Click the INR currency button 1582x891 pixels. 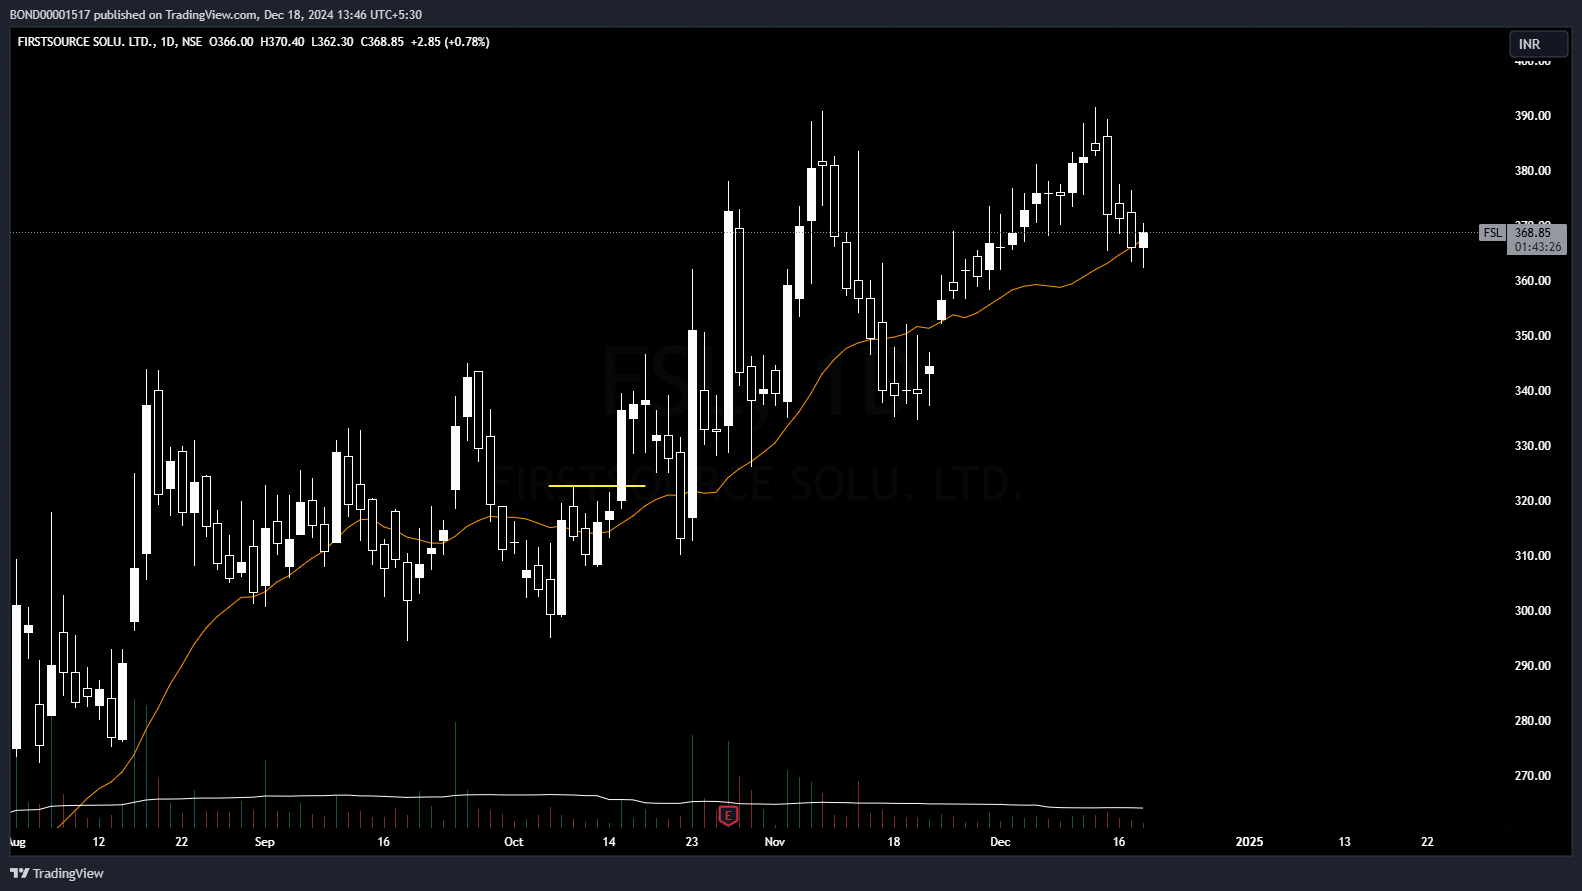[x=1538, y=44]
